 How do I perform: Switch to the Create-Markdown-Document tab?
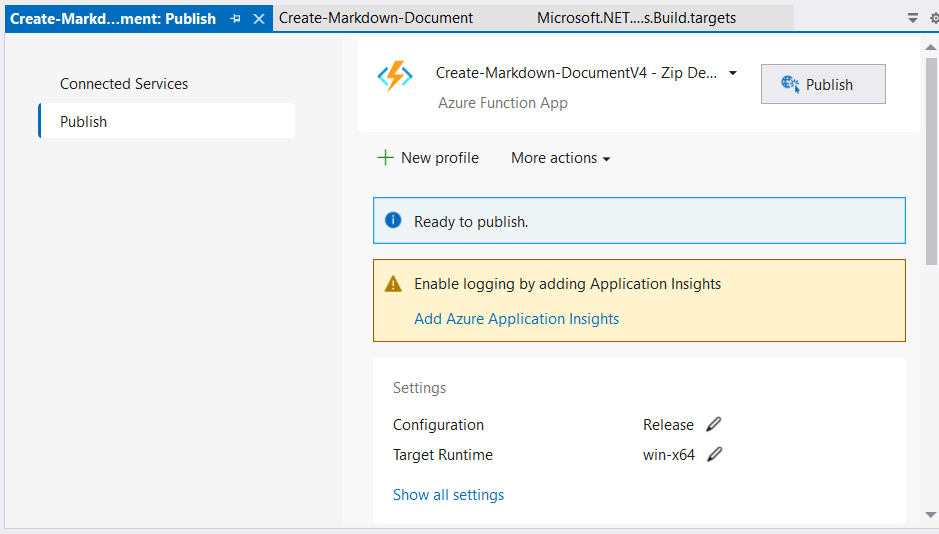375,19
